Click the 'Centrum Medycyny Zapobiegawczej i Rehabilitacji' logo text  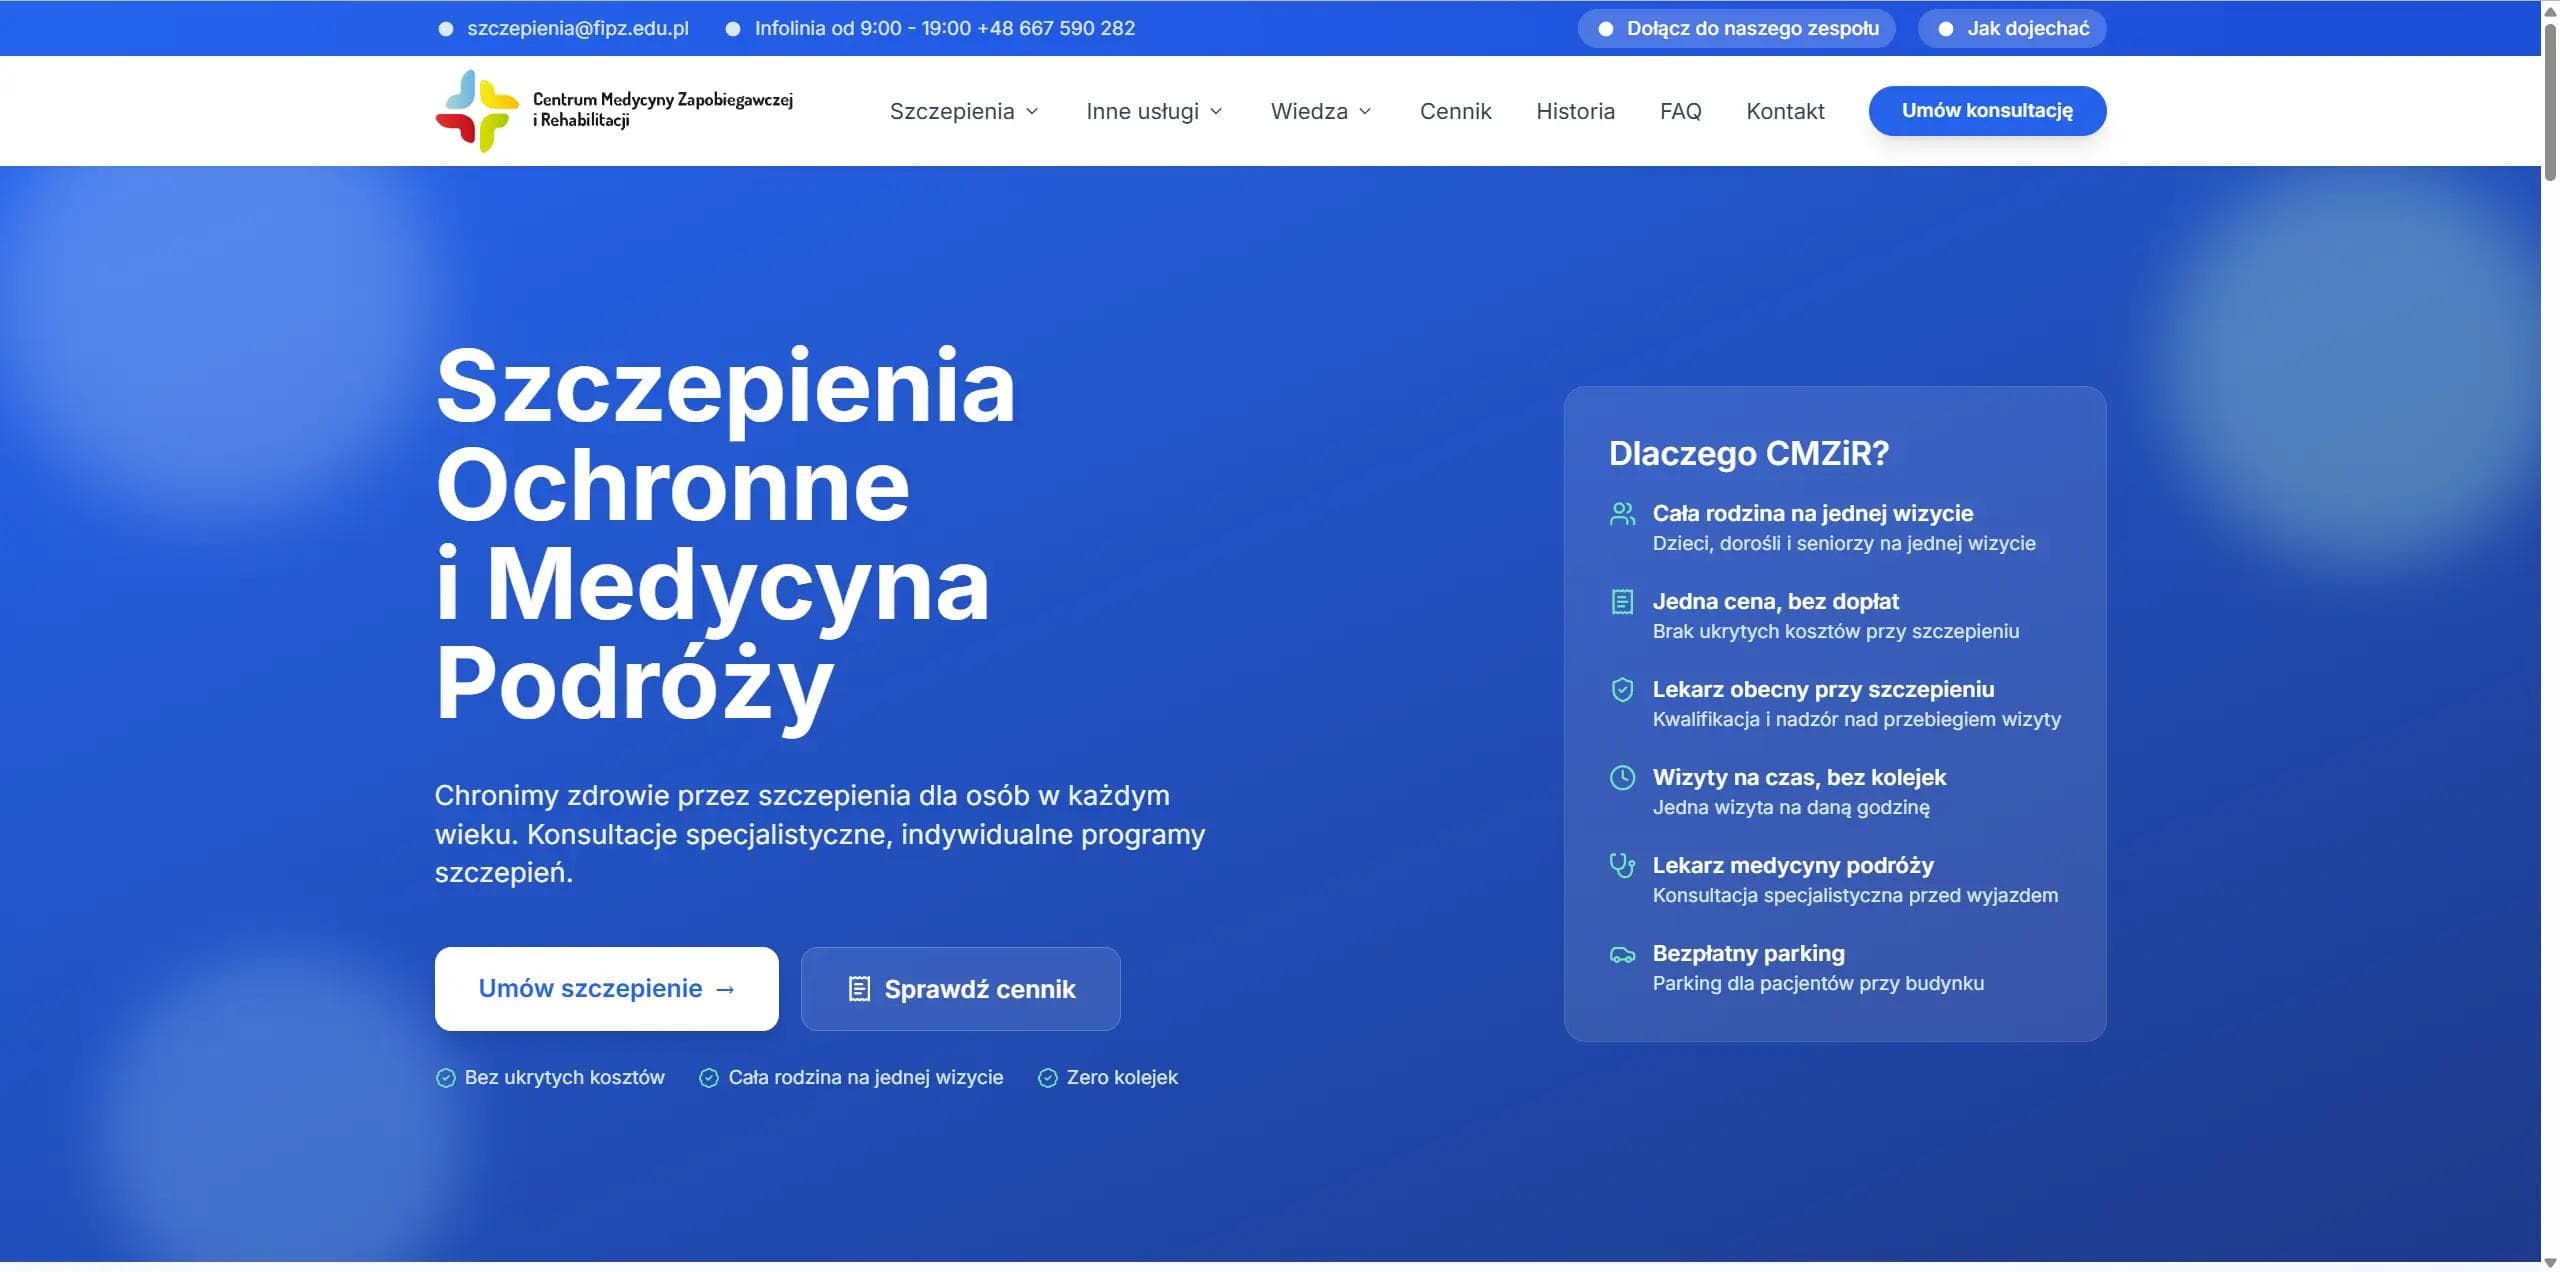662,110
